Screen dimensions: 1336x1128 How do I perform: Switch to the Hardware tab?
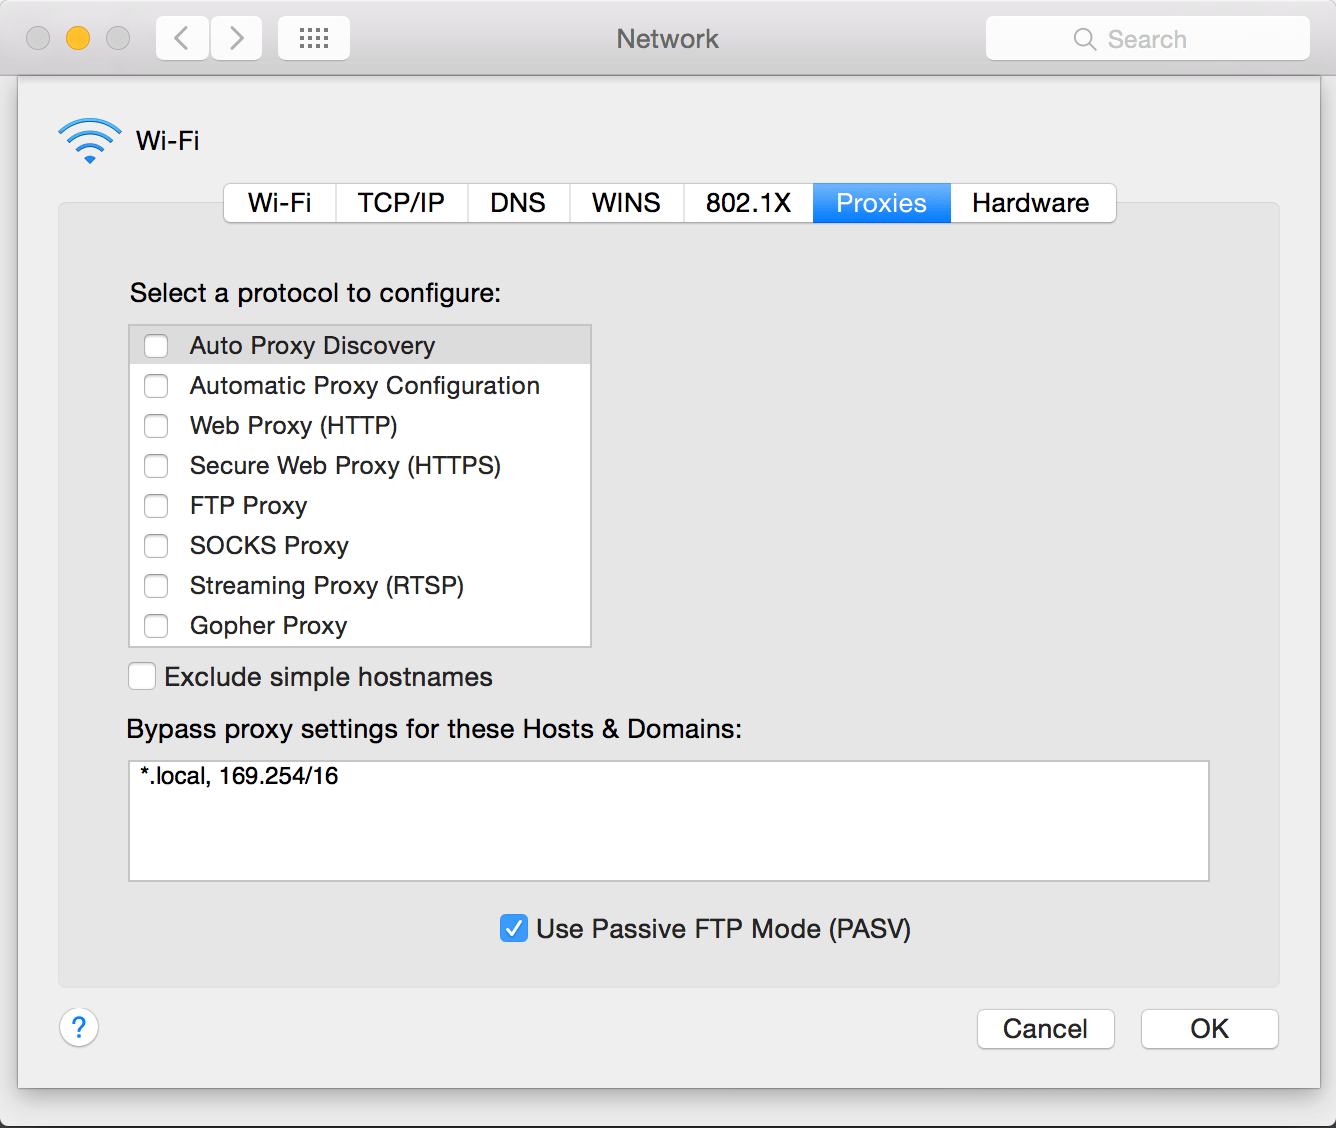pyautogui.click(x=1031, y=203)
